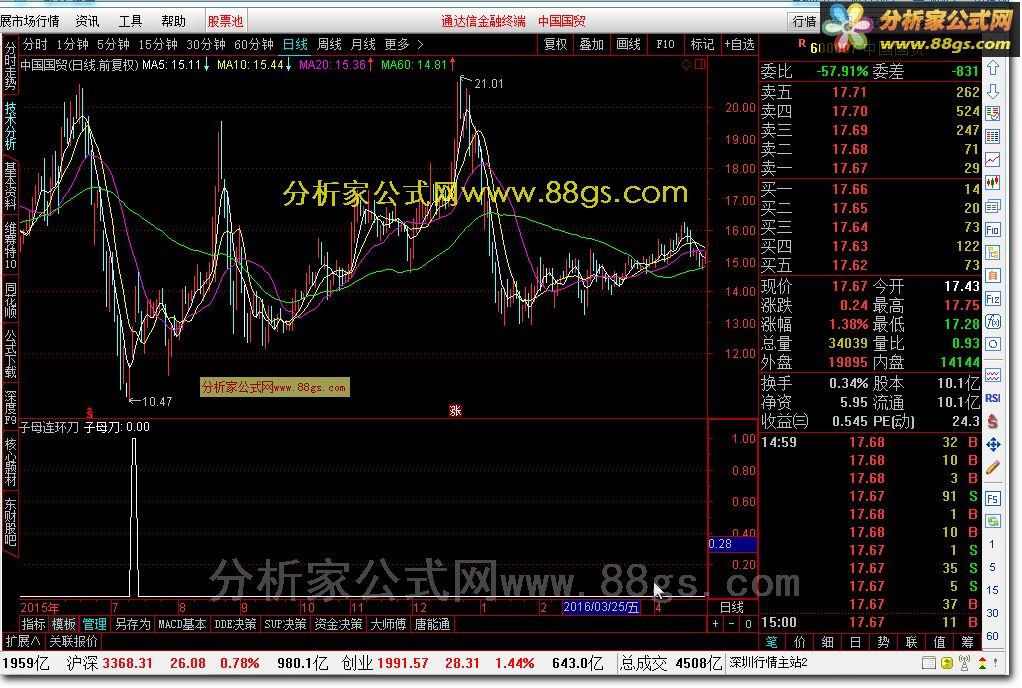Select the 周线 weekly period tab
This screenshot has height=688, width=1022.
coord(329,44)
